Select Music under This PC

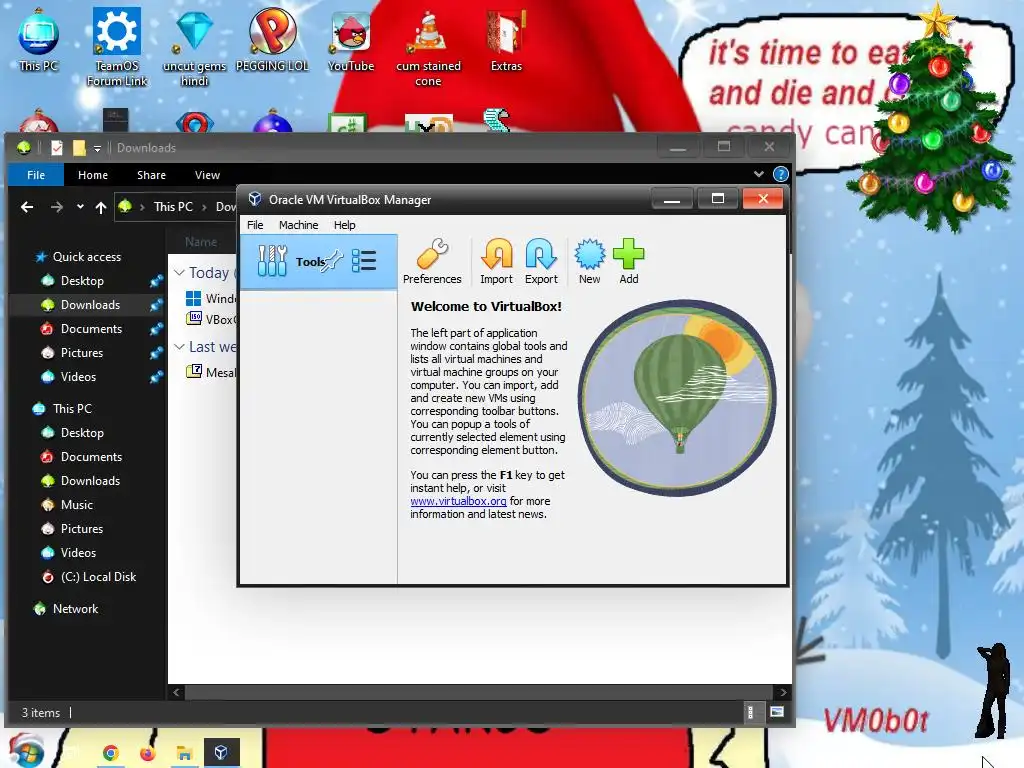coord(76,505)
